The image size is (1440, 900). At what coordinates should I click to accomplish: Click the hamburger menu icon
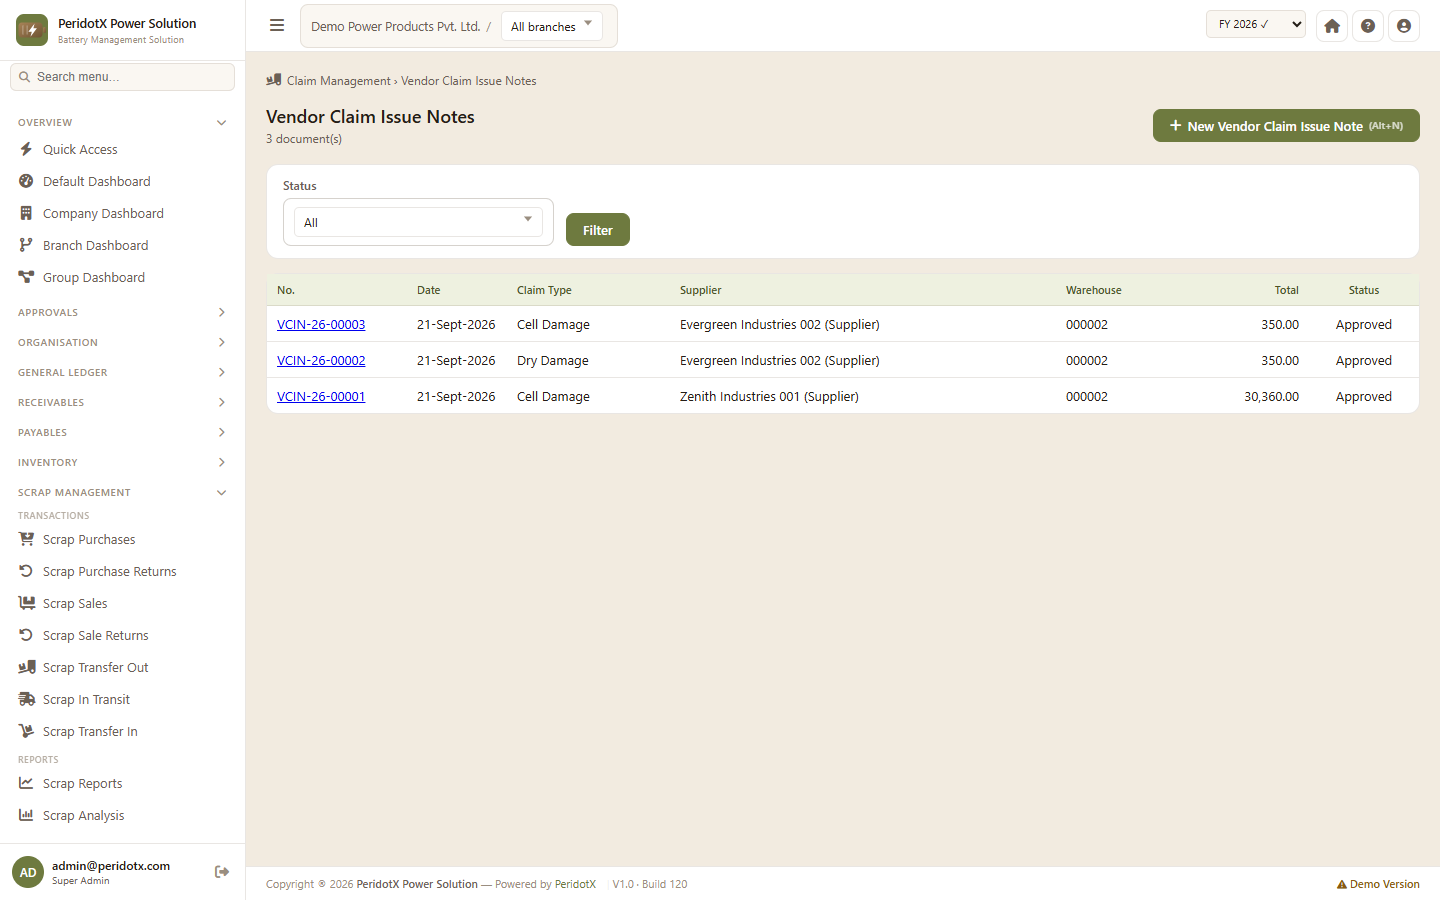277,26
